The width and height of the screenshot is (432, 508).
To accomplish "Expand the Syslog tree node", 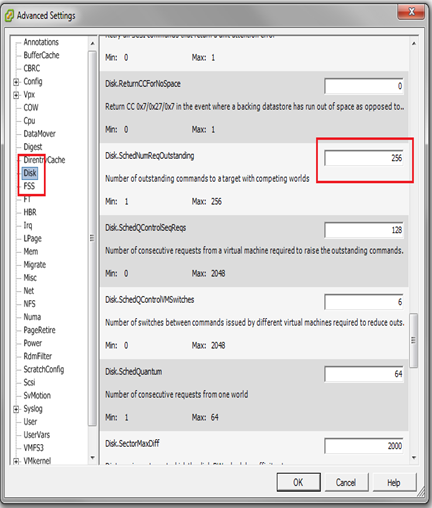I will click(x=16, y=409).
